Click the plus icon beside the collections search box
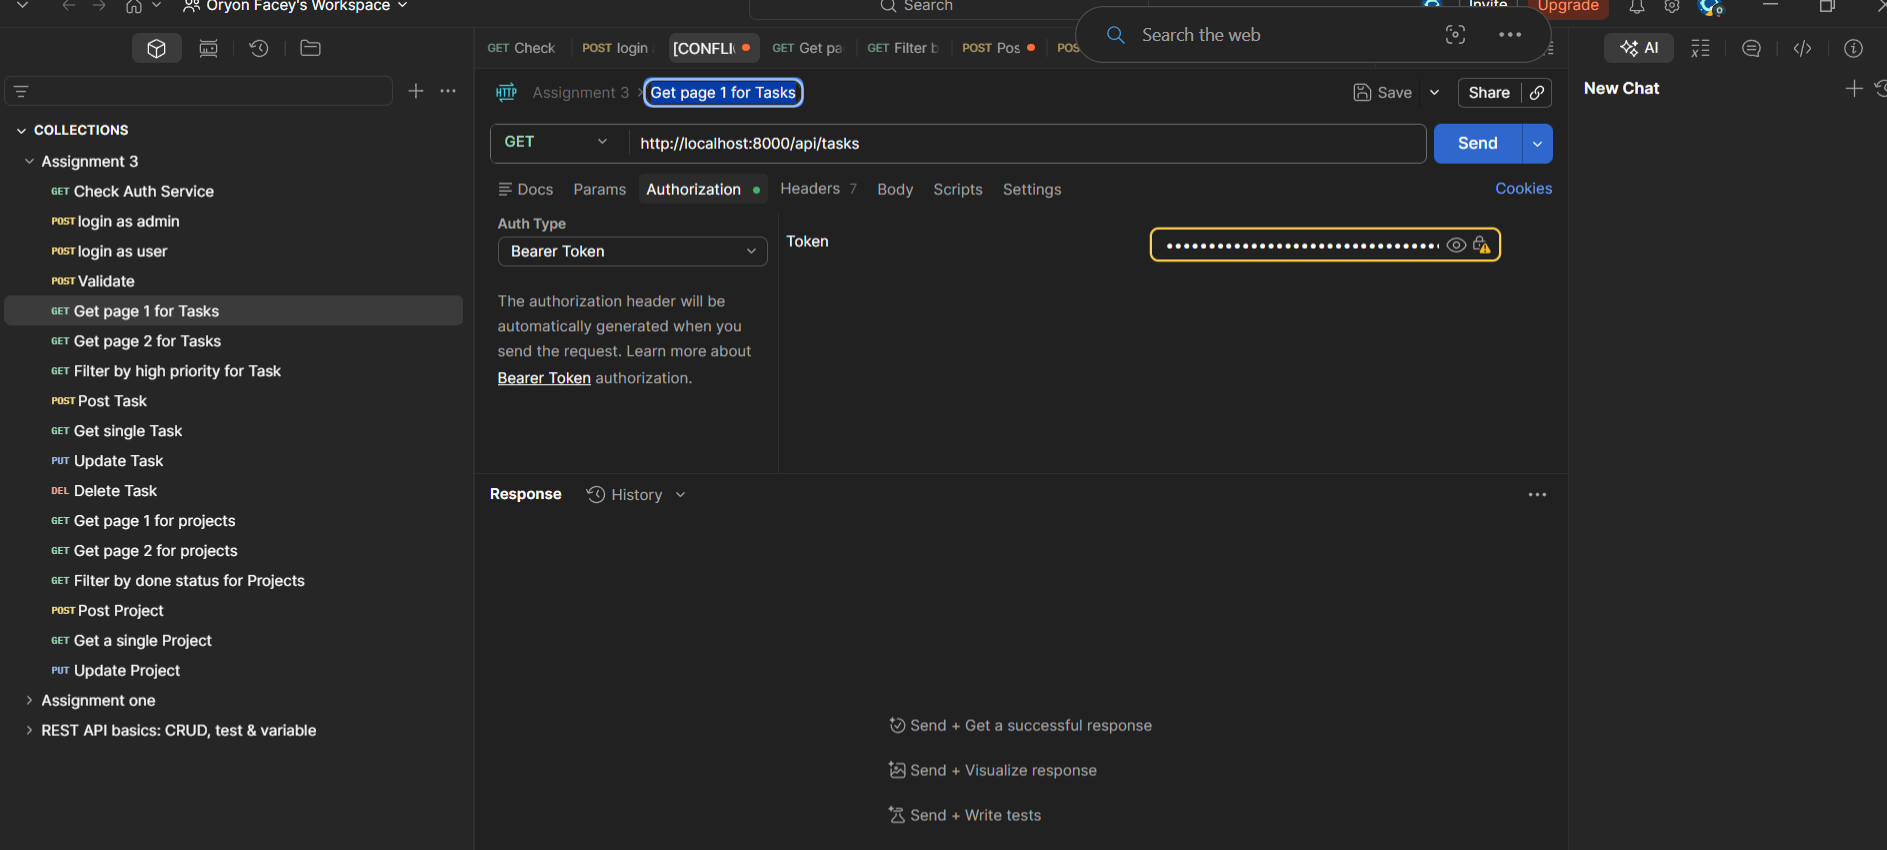The image size is (1887, 850). pyautogui.click(x=416, y=91)
